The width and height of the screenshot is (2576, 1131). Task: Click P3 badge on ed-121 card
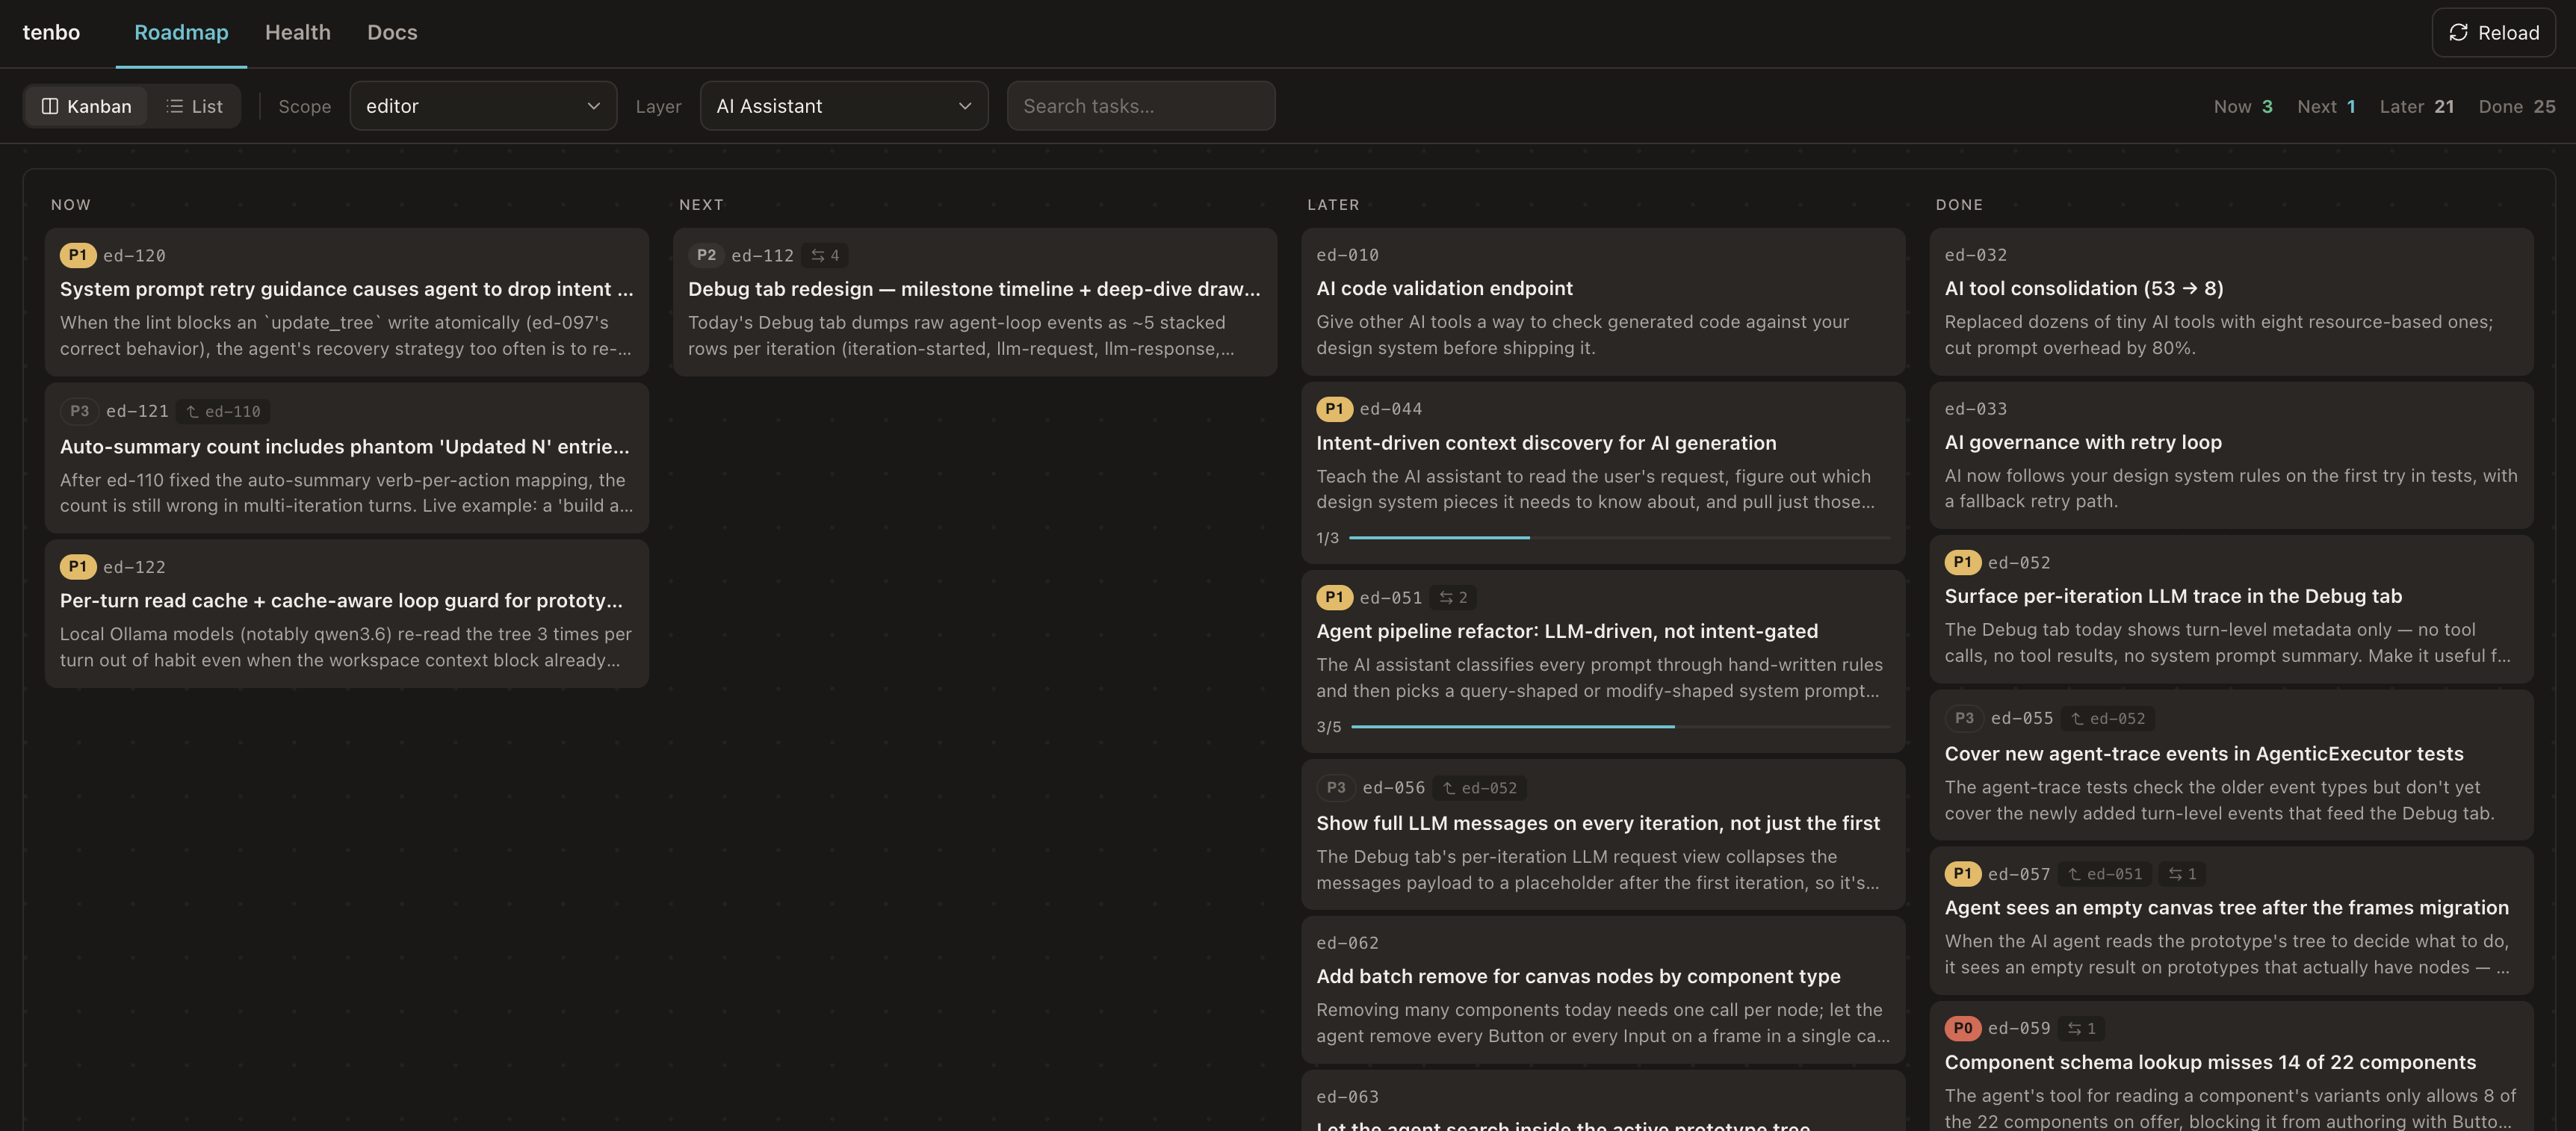[x=79, y=411]
